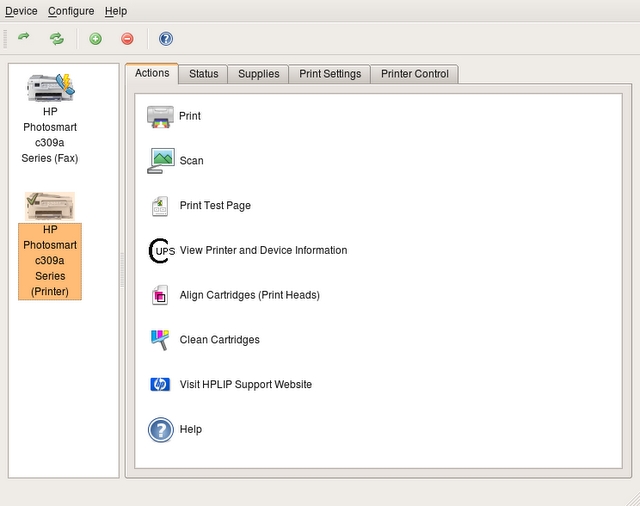
Task: Click the toolbar drag handle grip
Action: [5, 39]
